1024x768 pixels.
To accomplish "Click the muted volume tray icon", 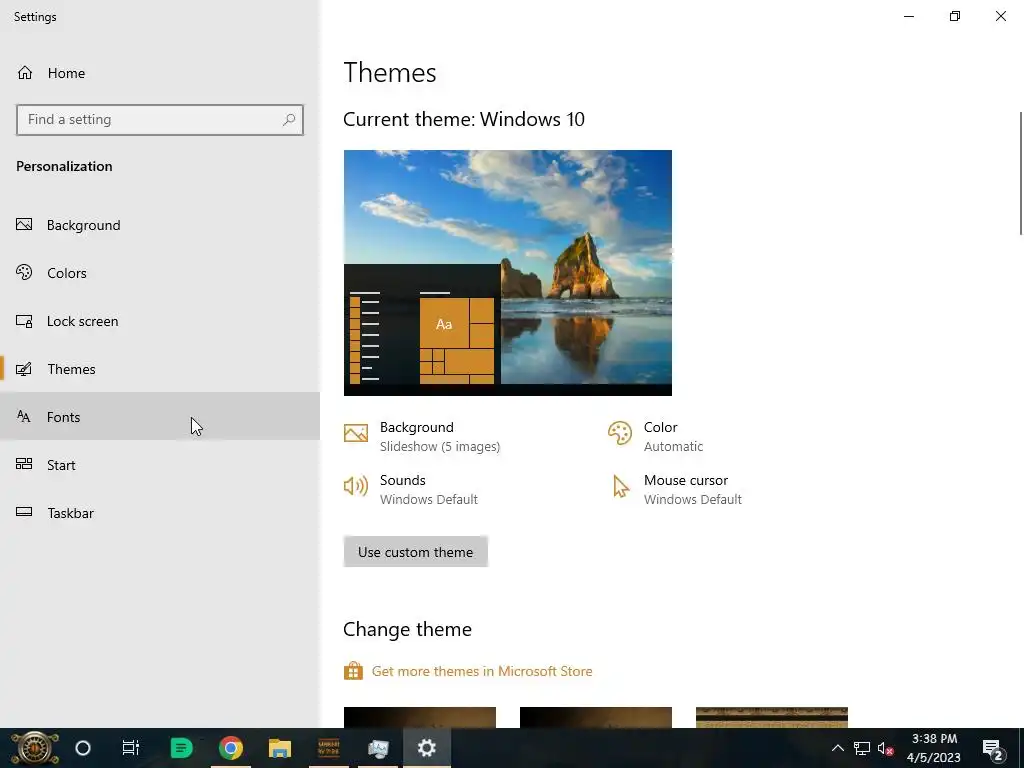I will click(x=886, y=748).
